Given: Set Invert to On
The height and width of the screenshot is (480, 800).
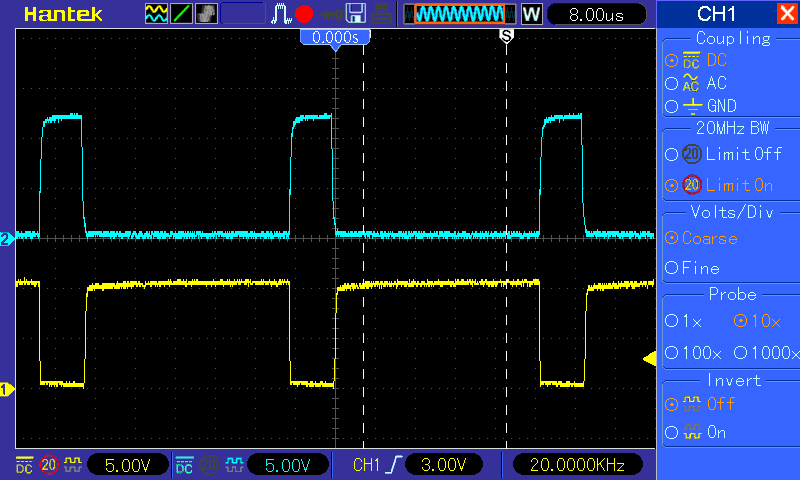Looking at the screenshot, I should pos(695,433).
